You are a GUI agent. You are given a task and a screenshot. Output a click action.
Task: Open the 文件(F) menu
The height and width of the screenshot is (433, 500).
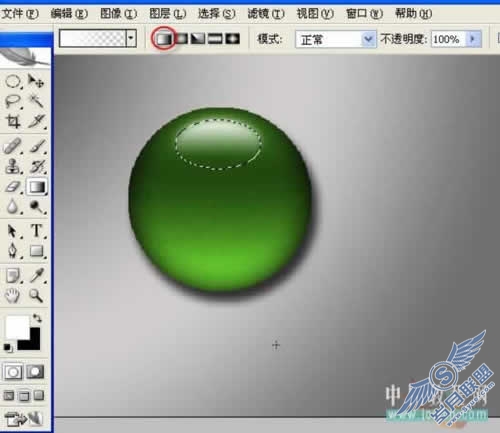pyautogui.click(x=20, y=14)
